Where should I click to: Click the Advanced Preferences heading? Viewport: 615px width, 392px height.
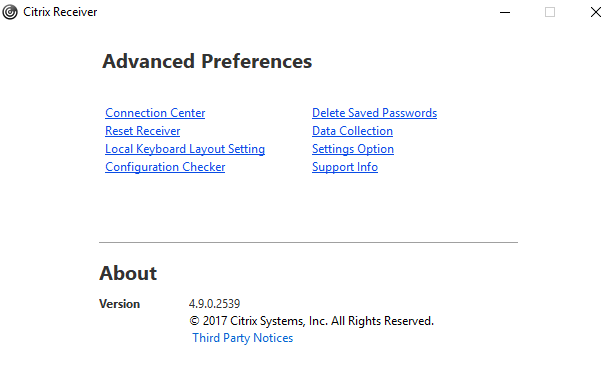[x=207, y=61]
